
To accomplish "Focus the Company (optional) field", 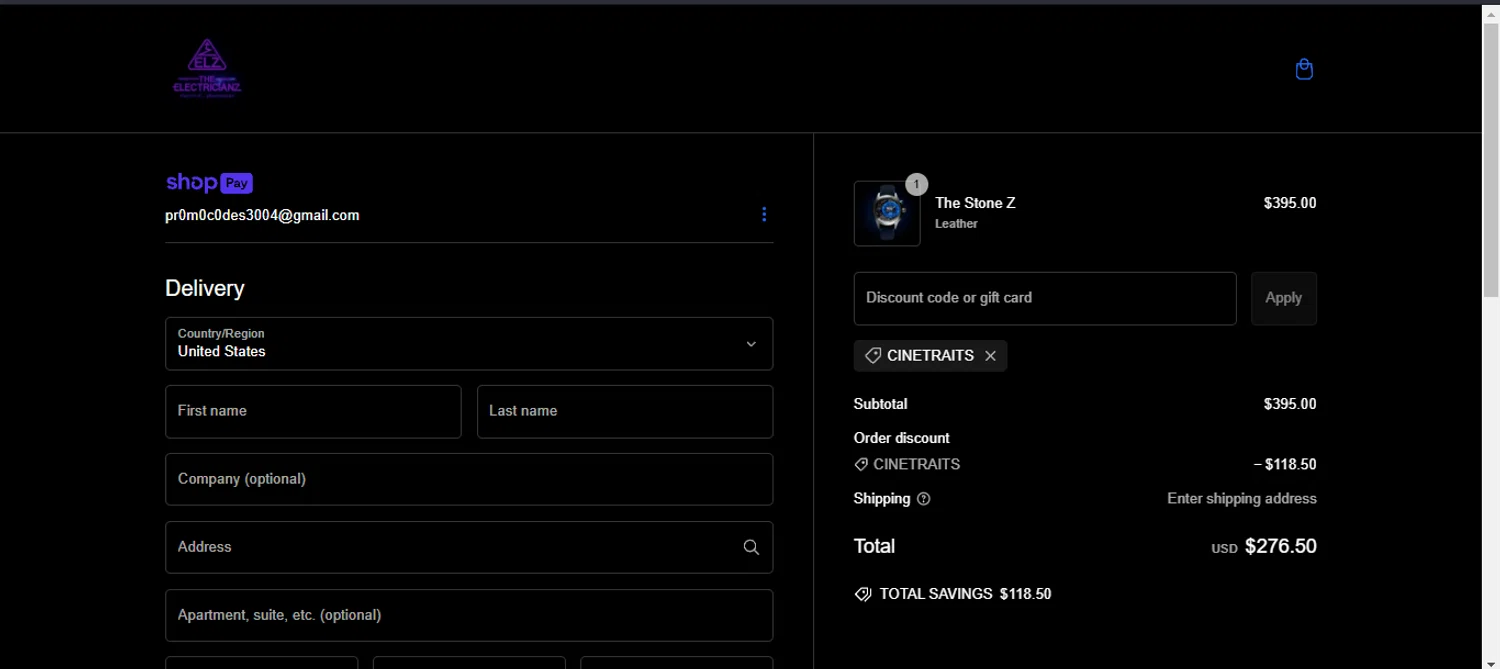I will (469, 479).
